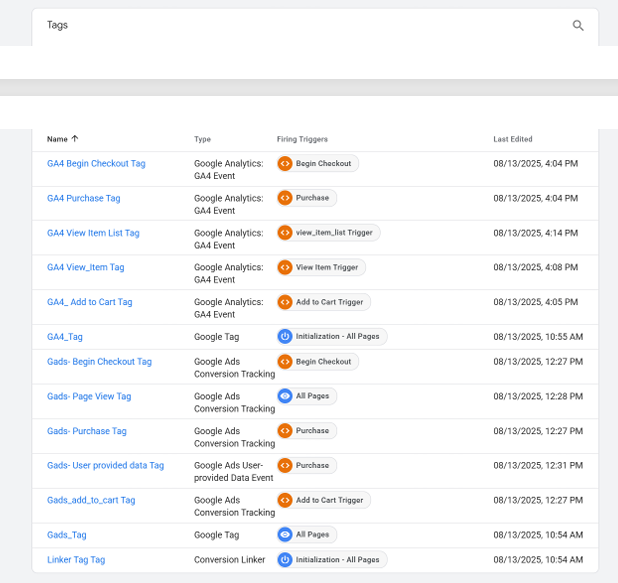Click Google Tag type in Gads_Tag row
The width and height of the screenshot is (618, 583).
216,535
